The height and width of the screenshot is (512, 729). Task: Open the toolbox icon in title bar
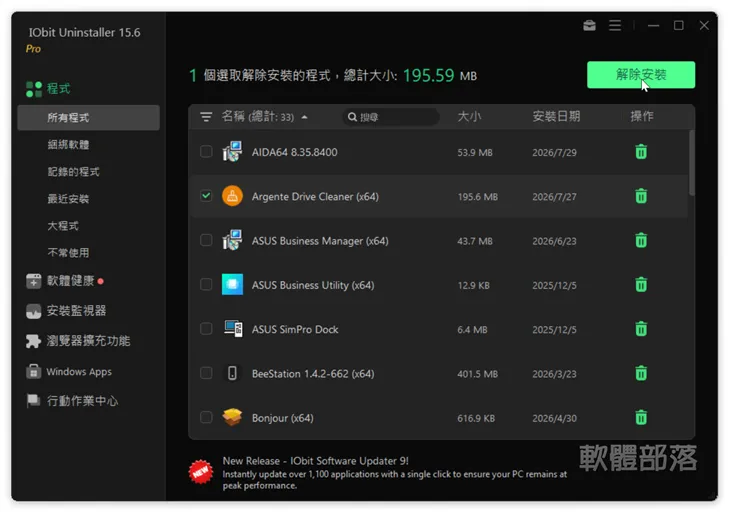[590, 26]
